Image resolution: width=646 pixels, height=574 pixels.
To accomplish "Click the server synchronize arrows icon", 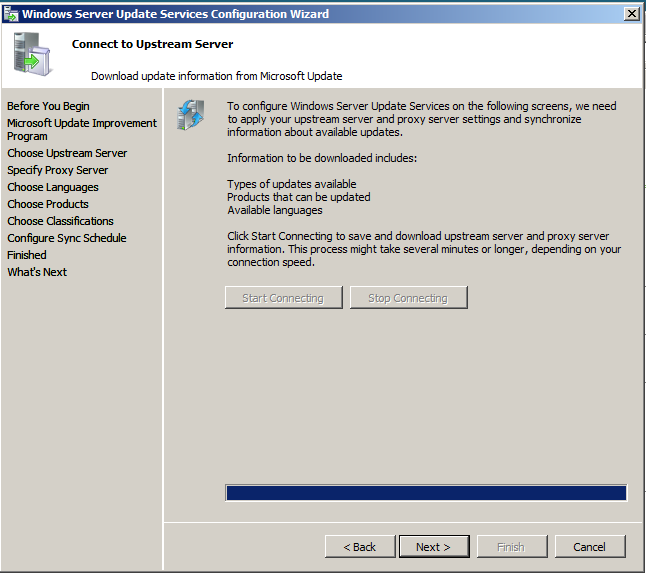I will pos(191,115).
